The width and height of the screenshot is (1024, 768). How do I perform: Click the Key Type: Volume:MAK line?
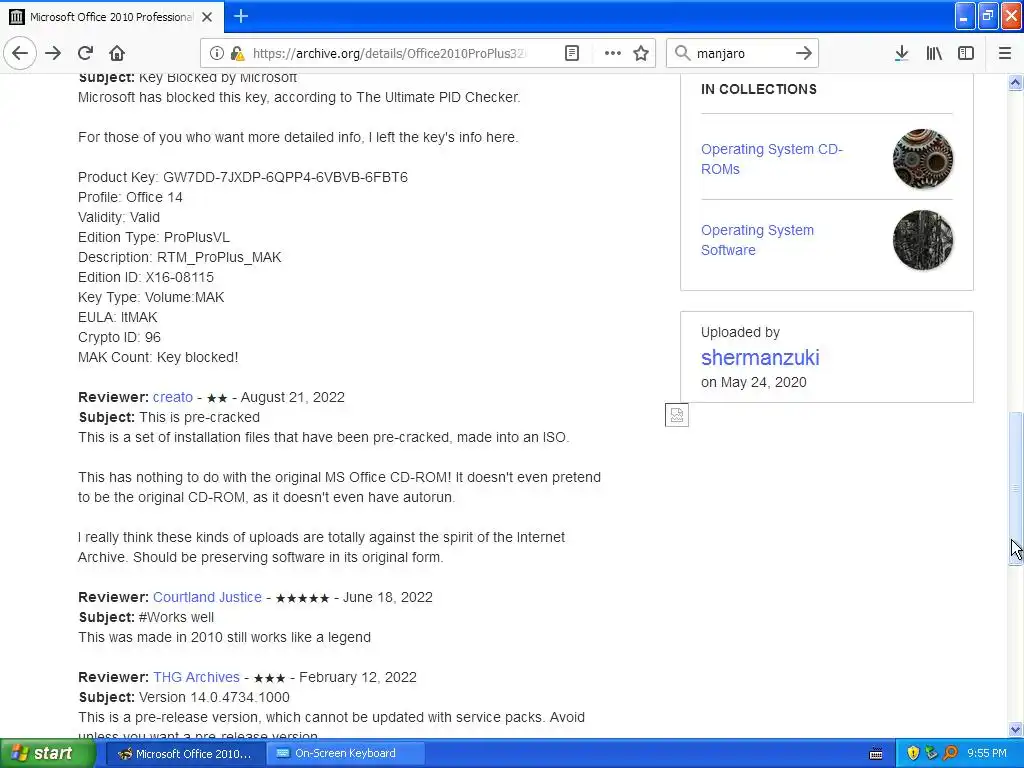(151, 297)
